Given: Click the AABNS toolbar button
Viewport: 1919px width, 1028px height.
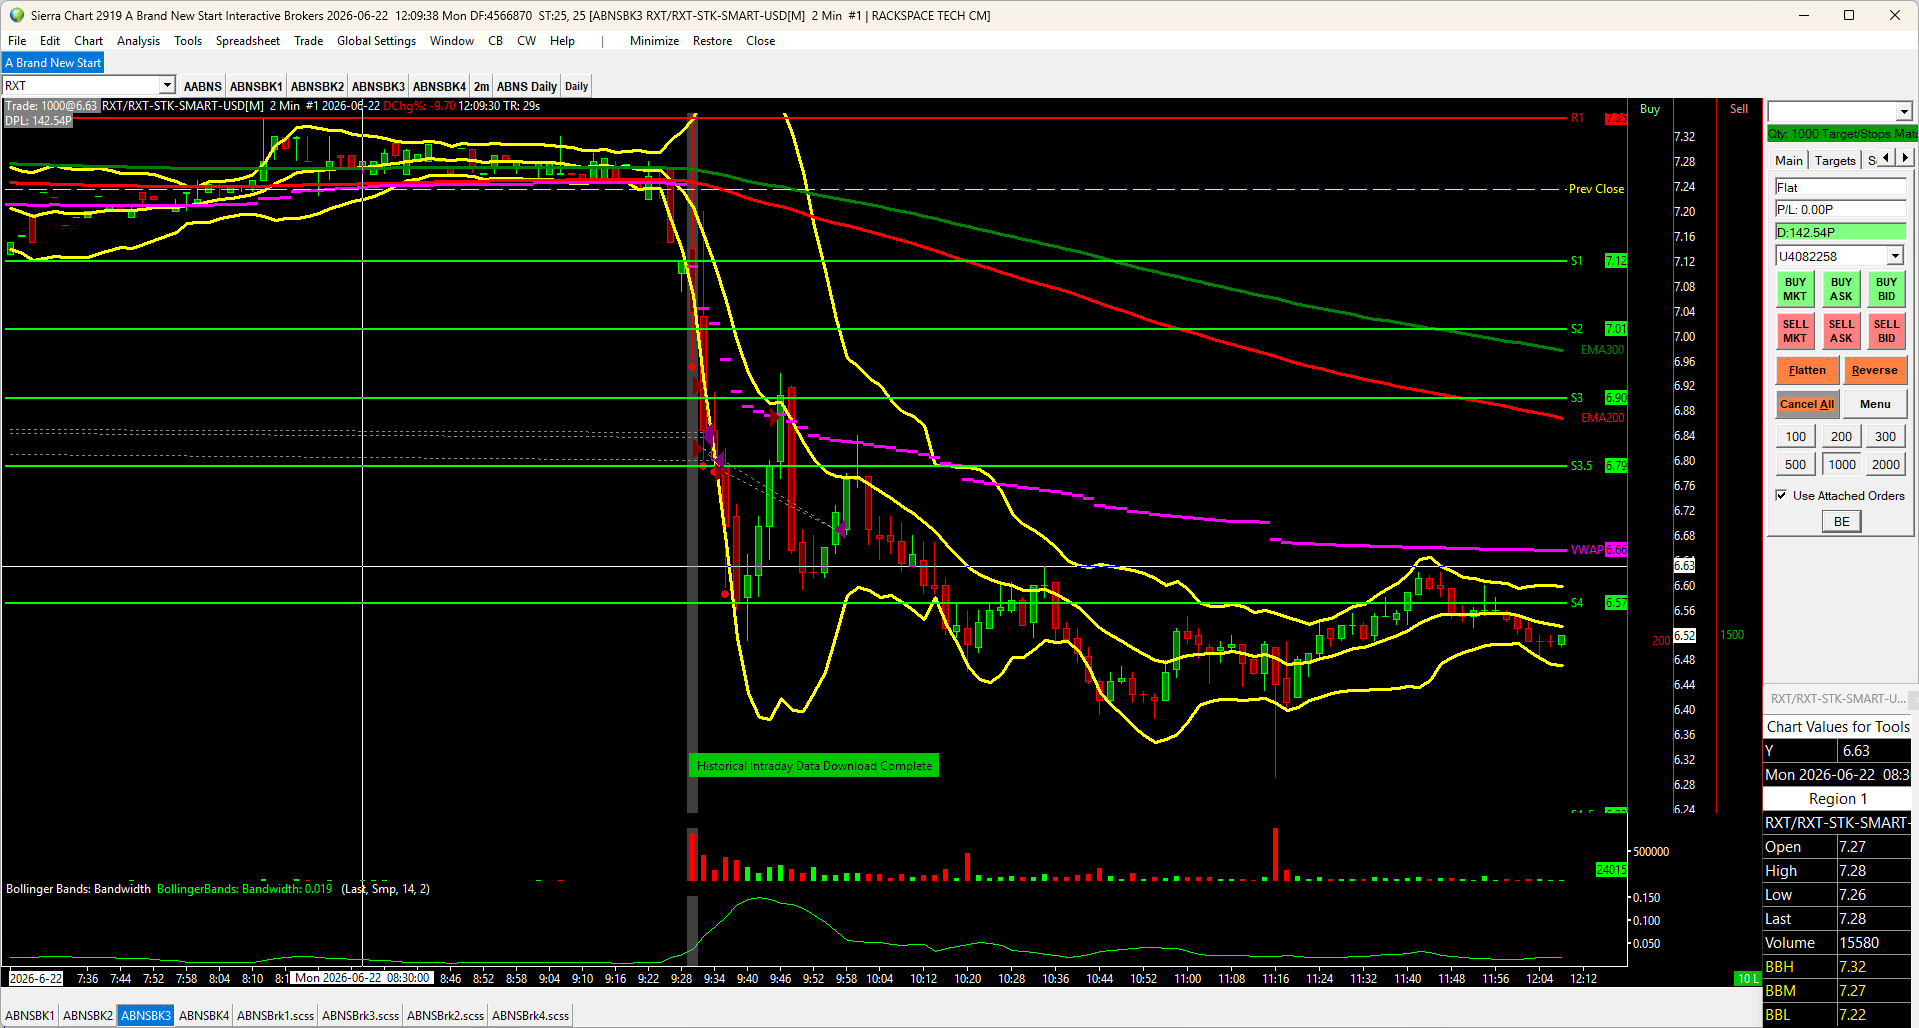Looking at the screenshot, I should tap(202, 87).
